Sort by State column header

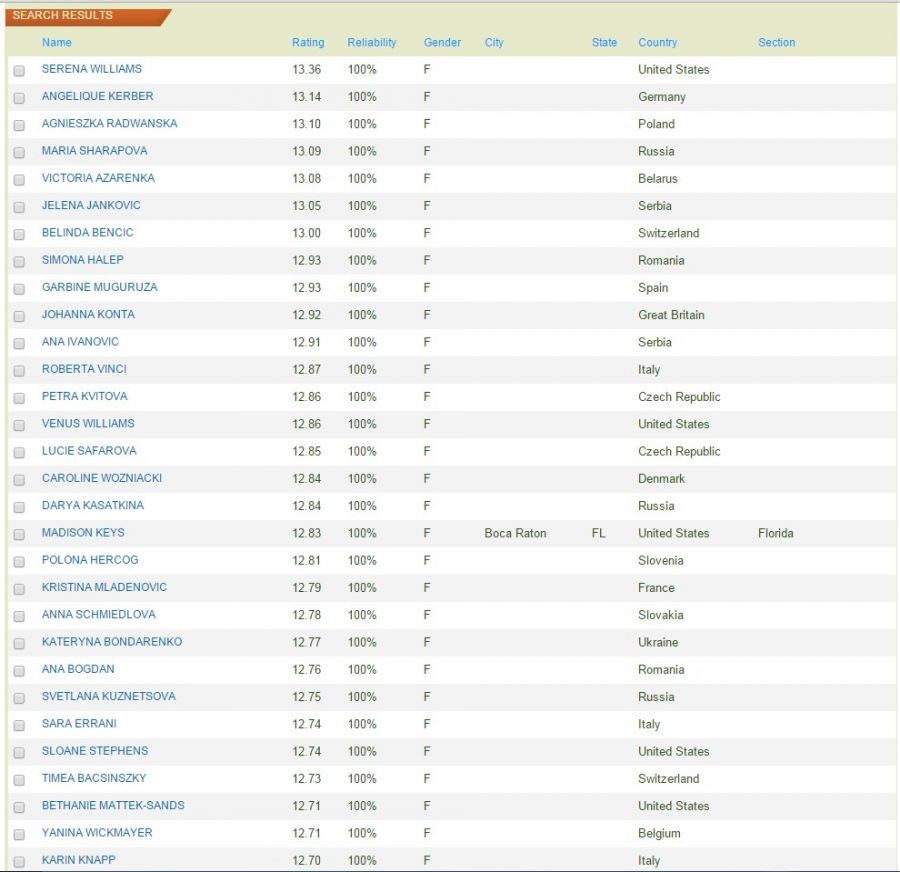(x=604, y=42)
